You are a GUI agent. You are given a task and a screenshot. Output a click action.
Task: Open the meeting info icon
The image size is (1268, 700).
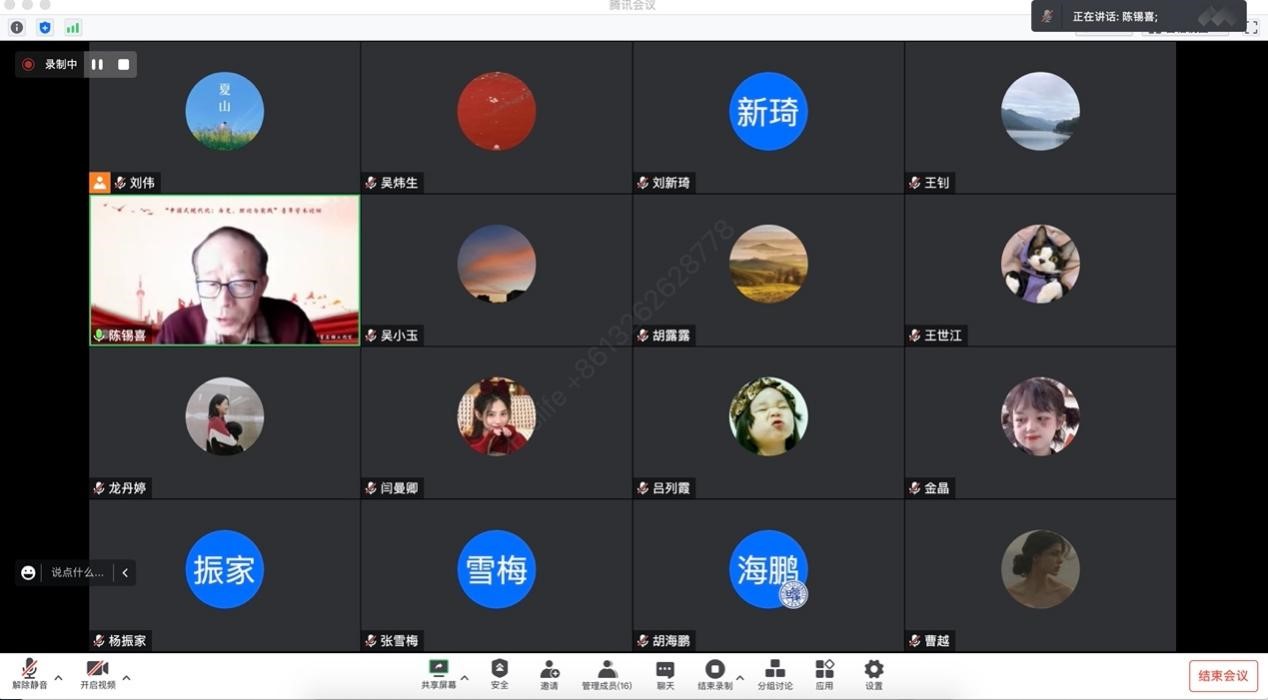point(16,28)
